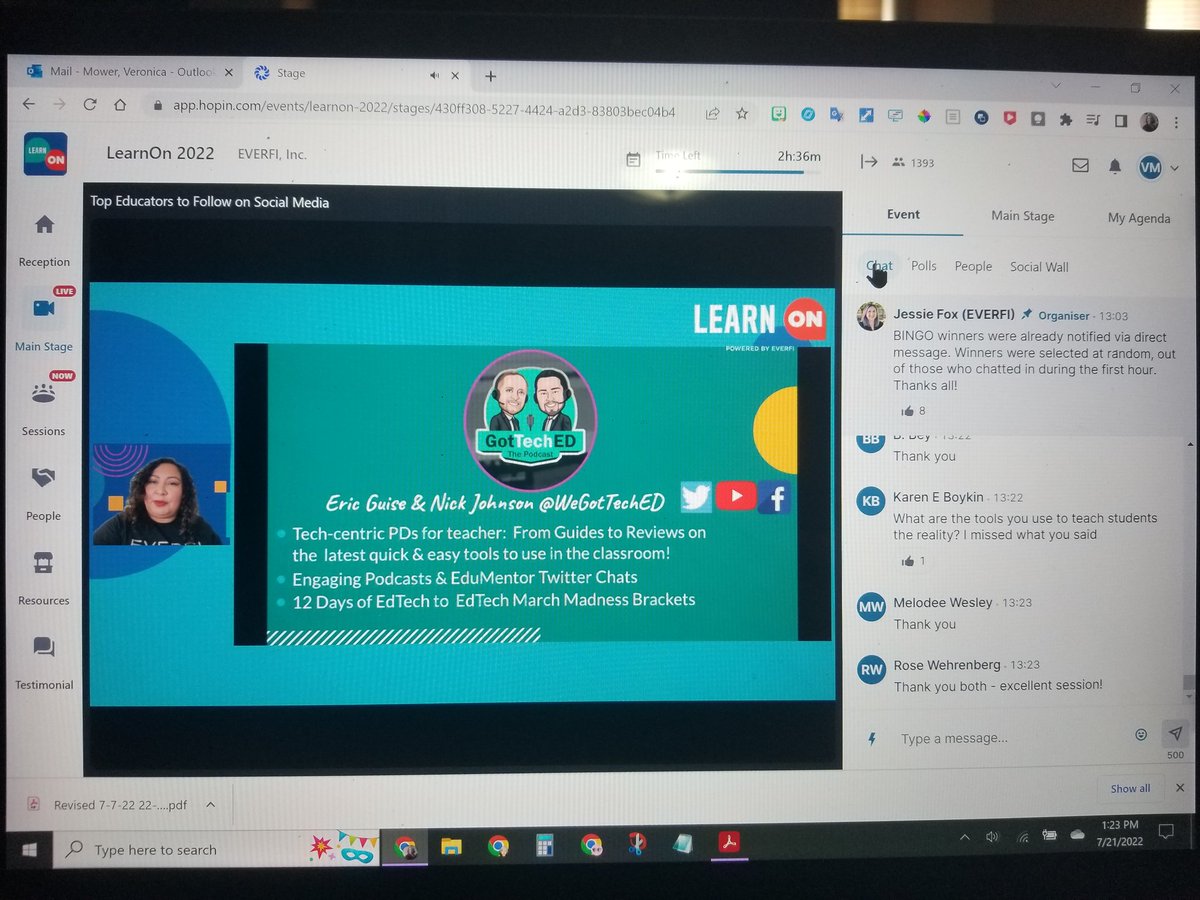Share this page icon in address bar
Viewport: 1200px width, 900px height.
point(712,114)
